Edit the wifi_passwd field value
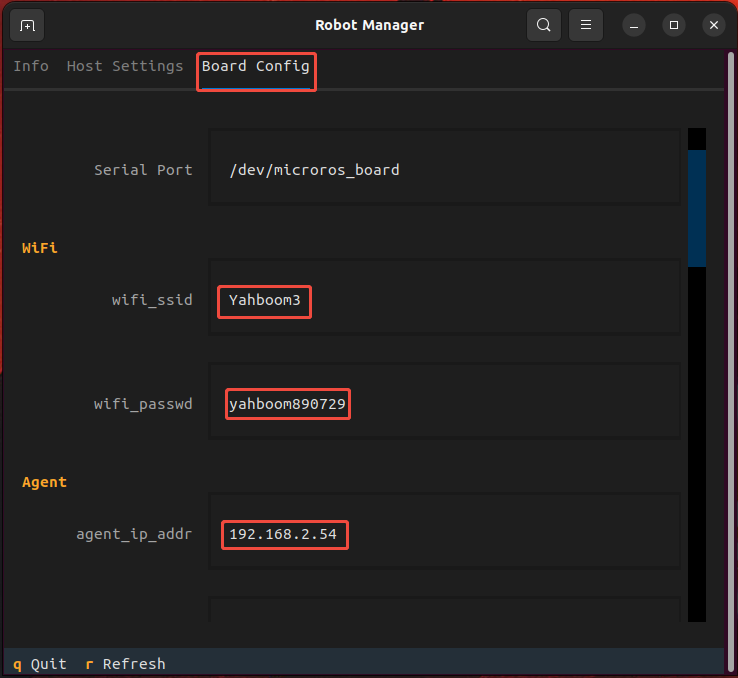The image size is (738, 678). (x=445, y=401)
